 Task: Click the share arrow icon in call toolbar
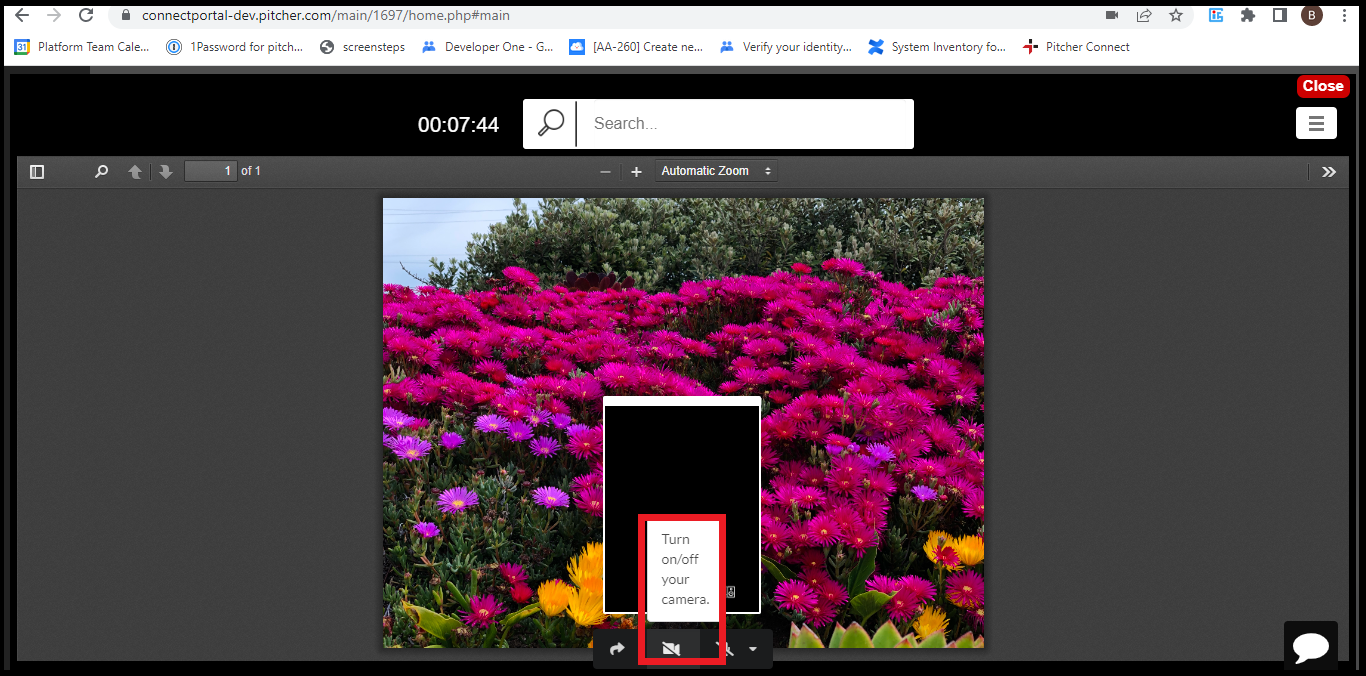click(617, 649)
